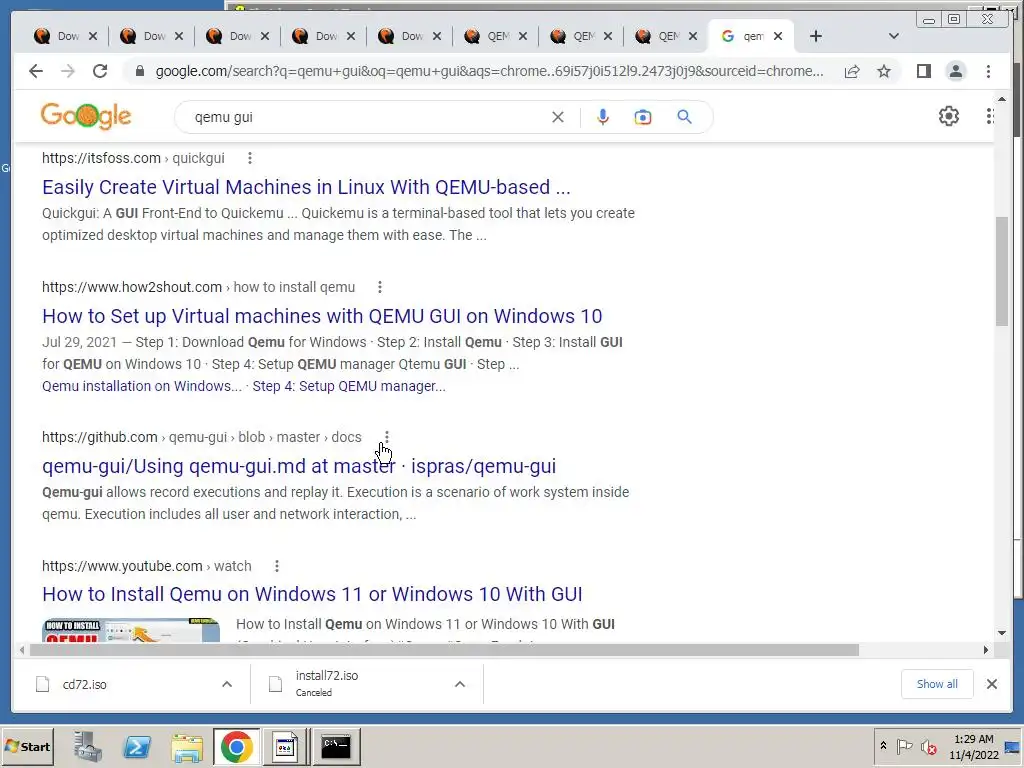This screenshot has width=1024, height=768.
Task: Close the active qem Google tab
Action: [x=778, y=36]
